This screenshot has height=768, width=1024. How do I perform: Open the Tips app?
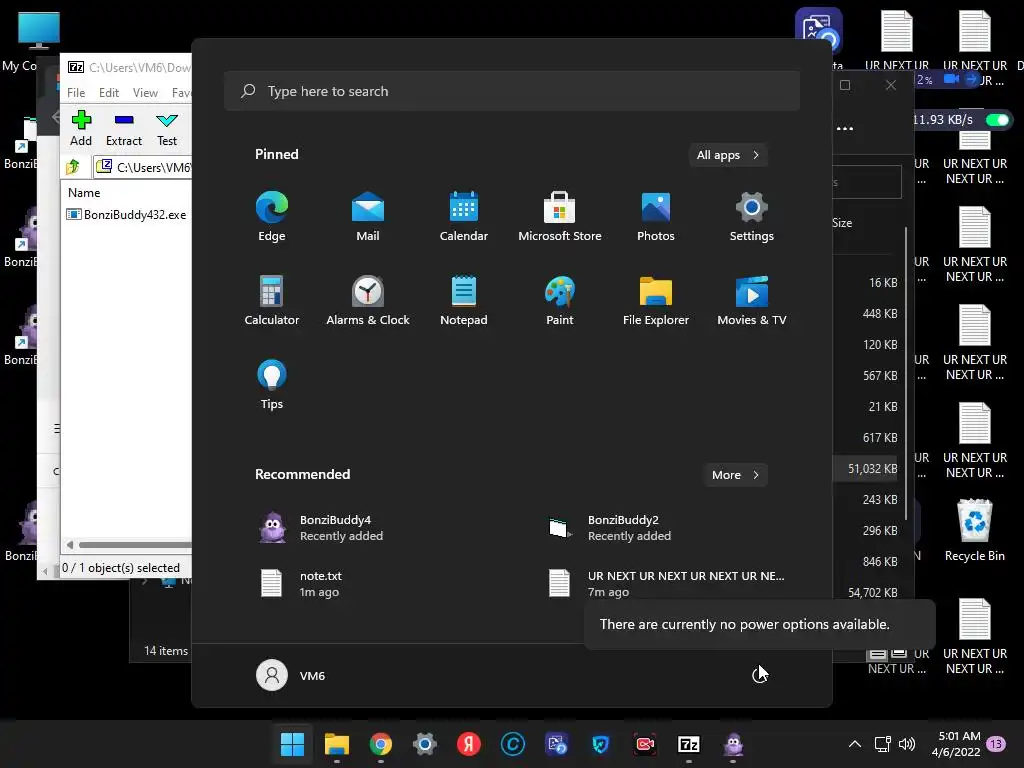(x=272, y=385)
